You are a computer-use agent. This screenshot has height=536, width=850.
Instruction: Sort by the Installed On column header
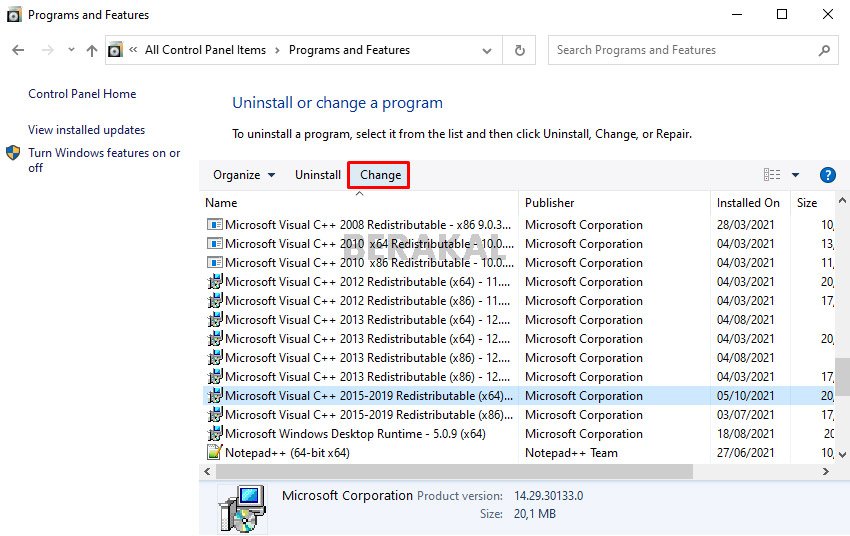coord(748,203)
